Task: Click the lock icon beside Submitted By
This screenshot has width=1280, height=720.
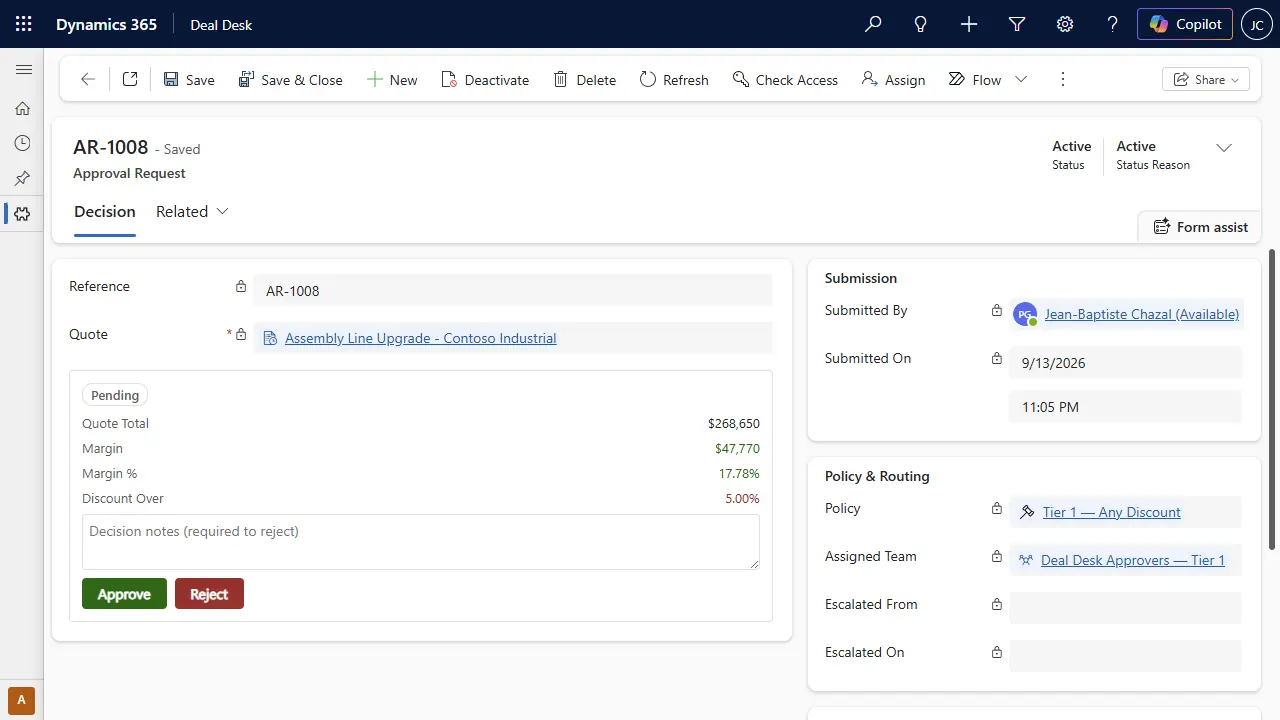Action: coord(997,310)
